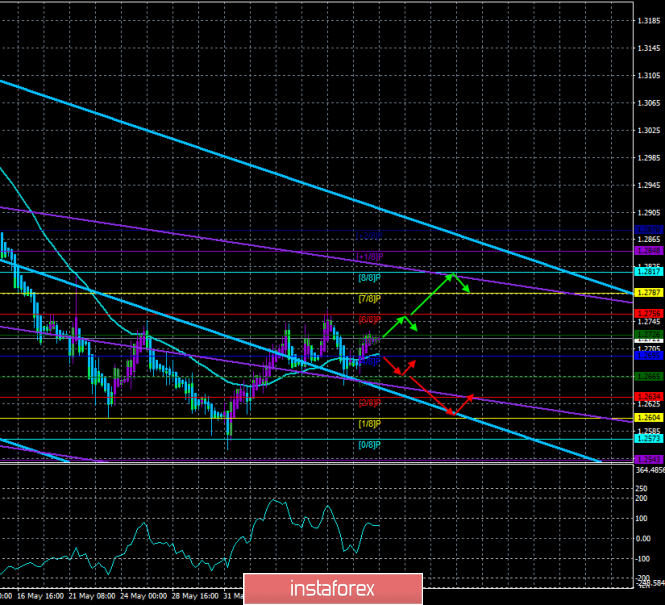Click the 1.3065 price axis label
Image resolution: width=665 pixels, height=605 pixels.
tap(649, 103)
